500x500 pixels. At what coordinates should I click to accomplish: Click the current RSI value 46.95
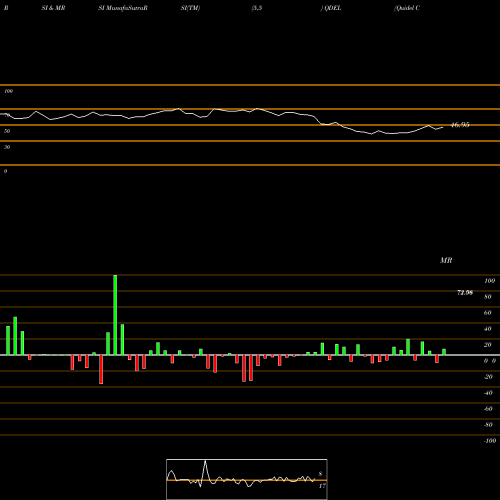[x=460, y=125]
